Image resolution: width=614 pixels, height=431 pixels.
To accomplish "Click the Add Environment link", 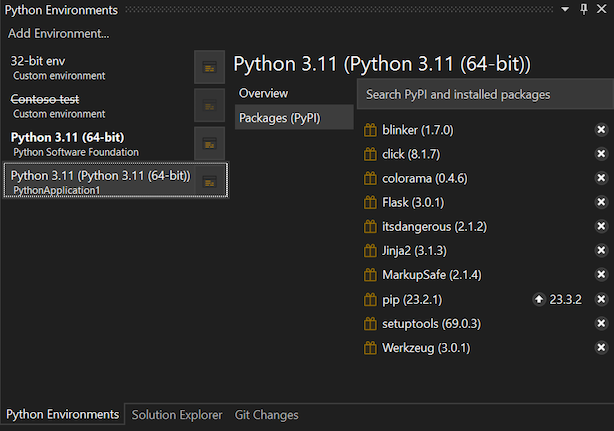I will [58, 34].
